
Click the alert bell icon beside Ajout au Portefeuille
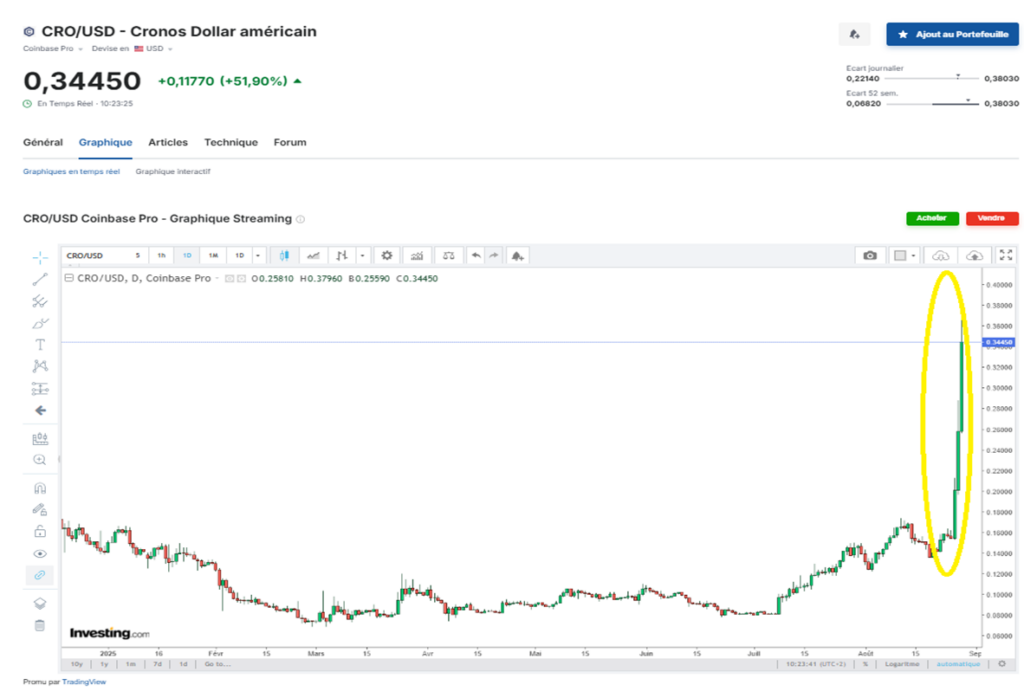click(x=855, y=34)
